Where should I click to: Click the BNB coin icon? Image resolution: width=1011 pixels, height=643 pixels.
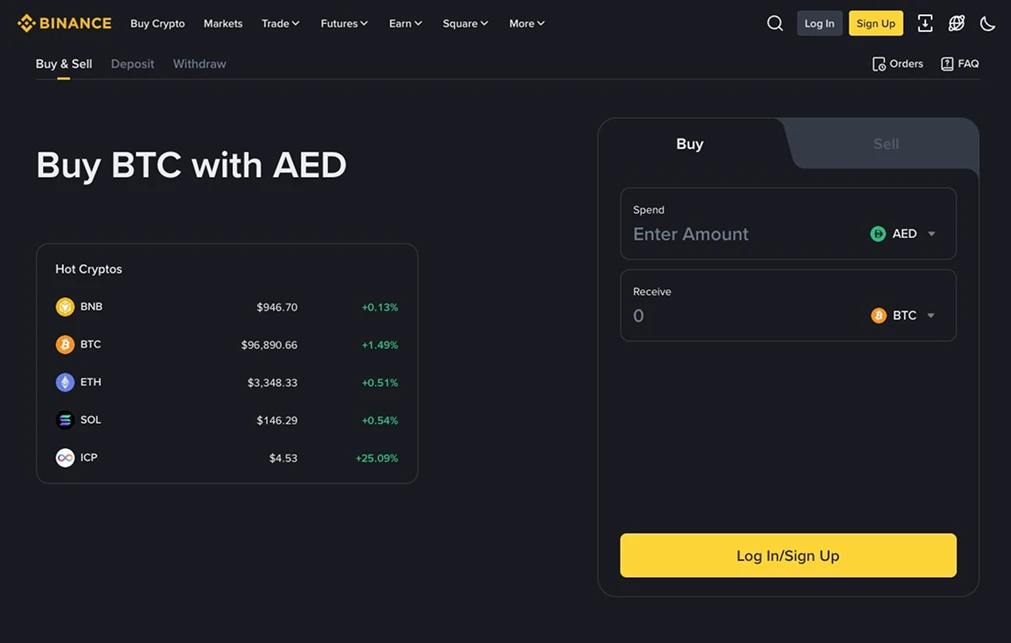coord(64,306)
